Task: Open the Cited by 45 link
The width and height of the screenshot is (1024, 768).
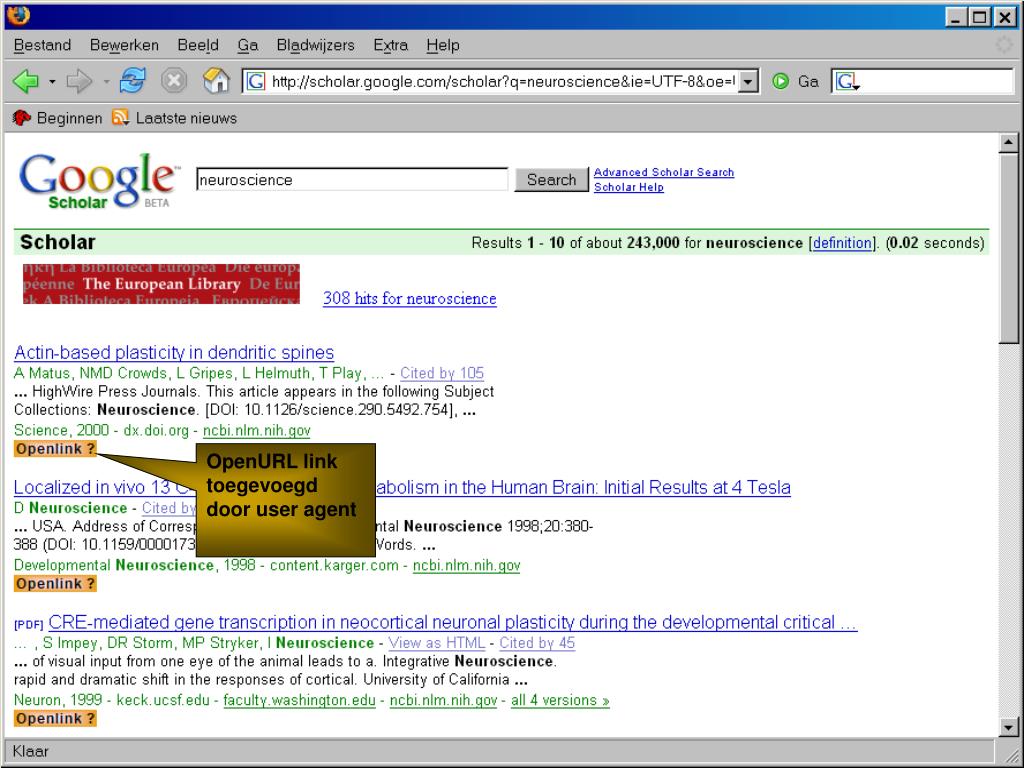Action: pyautogui.click(x=537, y=643)
